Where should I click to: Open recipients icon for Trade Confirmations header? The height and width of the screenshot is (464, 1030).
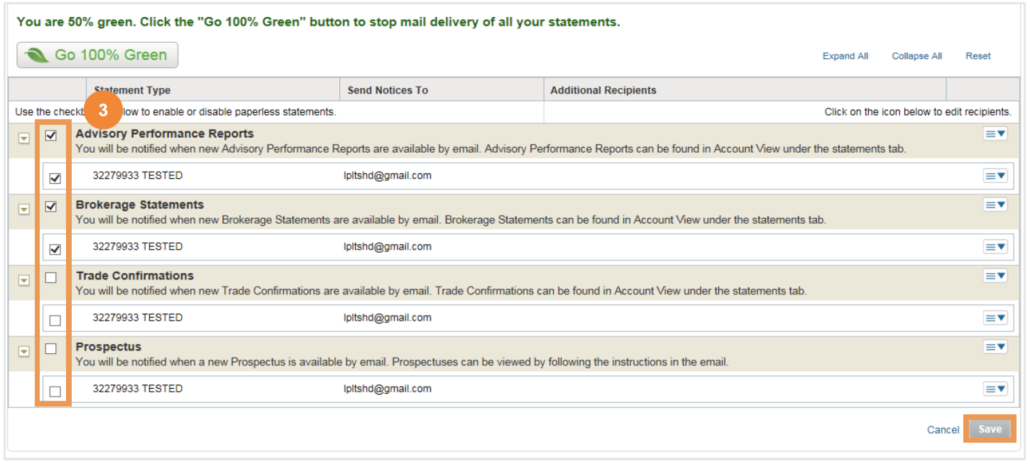click(x=995, y=276)
